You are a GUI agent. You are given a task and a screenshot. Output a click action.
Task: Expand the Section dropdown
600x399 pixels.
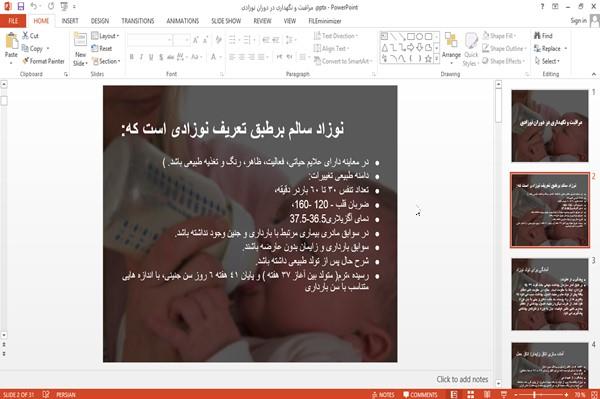click(x=106, y=61)
